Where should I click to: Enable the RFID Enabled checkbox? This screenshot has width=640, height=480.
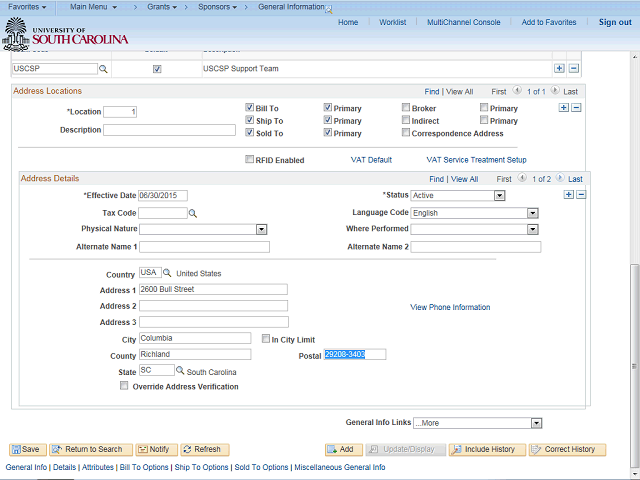tap(250, 159)
